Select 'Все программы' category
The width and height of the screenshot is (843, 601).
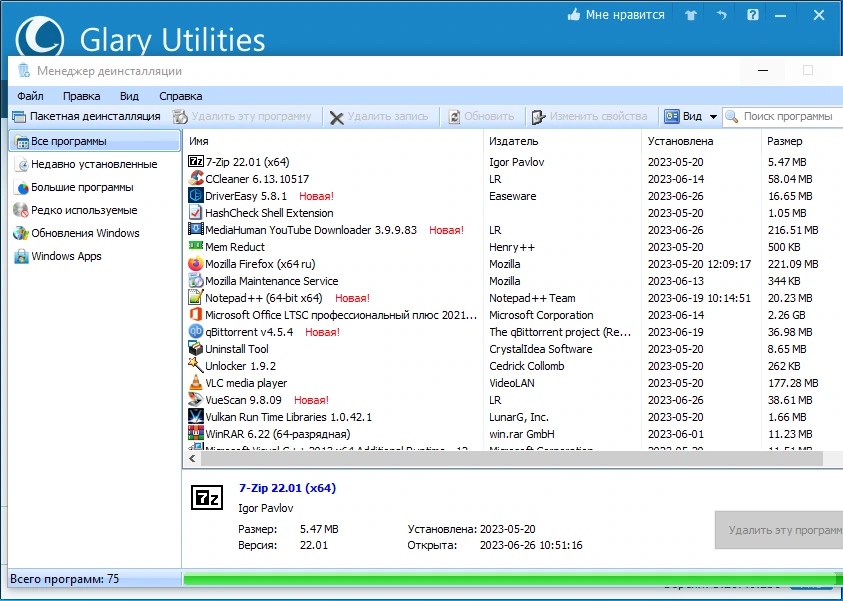[x=95, y=141]
